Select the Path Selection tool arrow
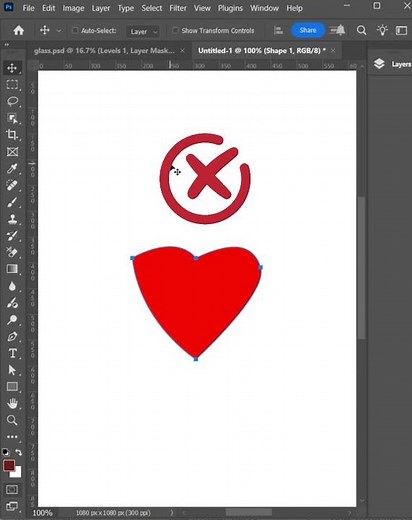The height and width of the screenshot is (520, 412). click(12, 370)
